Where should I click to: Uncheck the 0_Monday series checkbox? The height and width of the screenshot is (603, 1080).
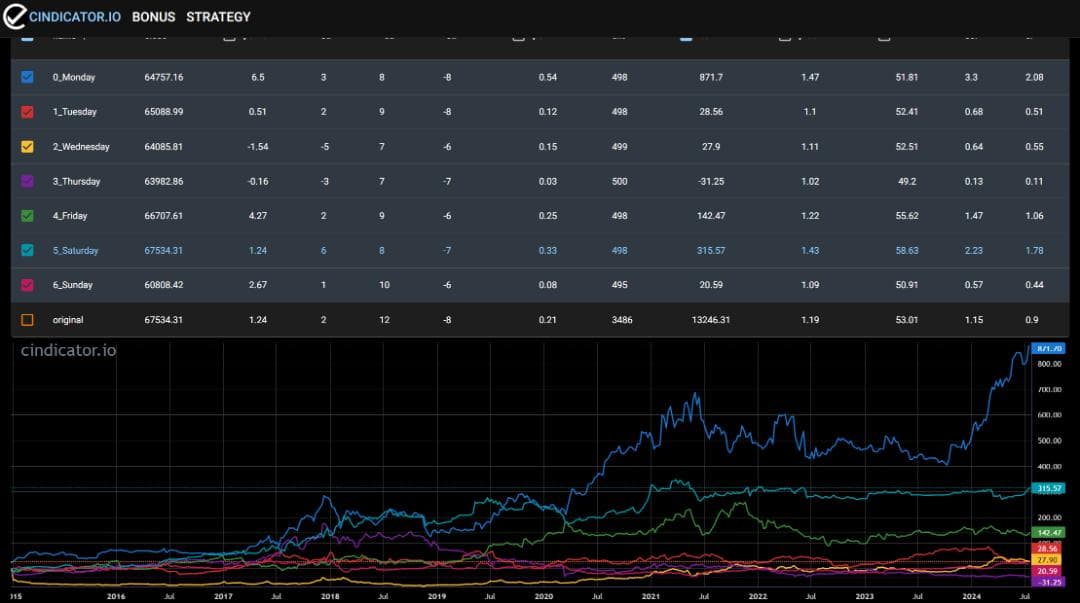point(27,76)
